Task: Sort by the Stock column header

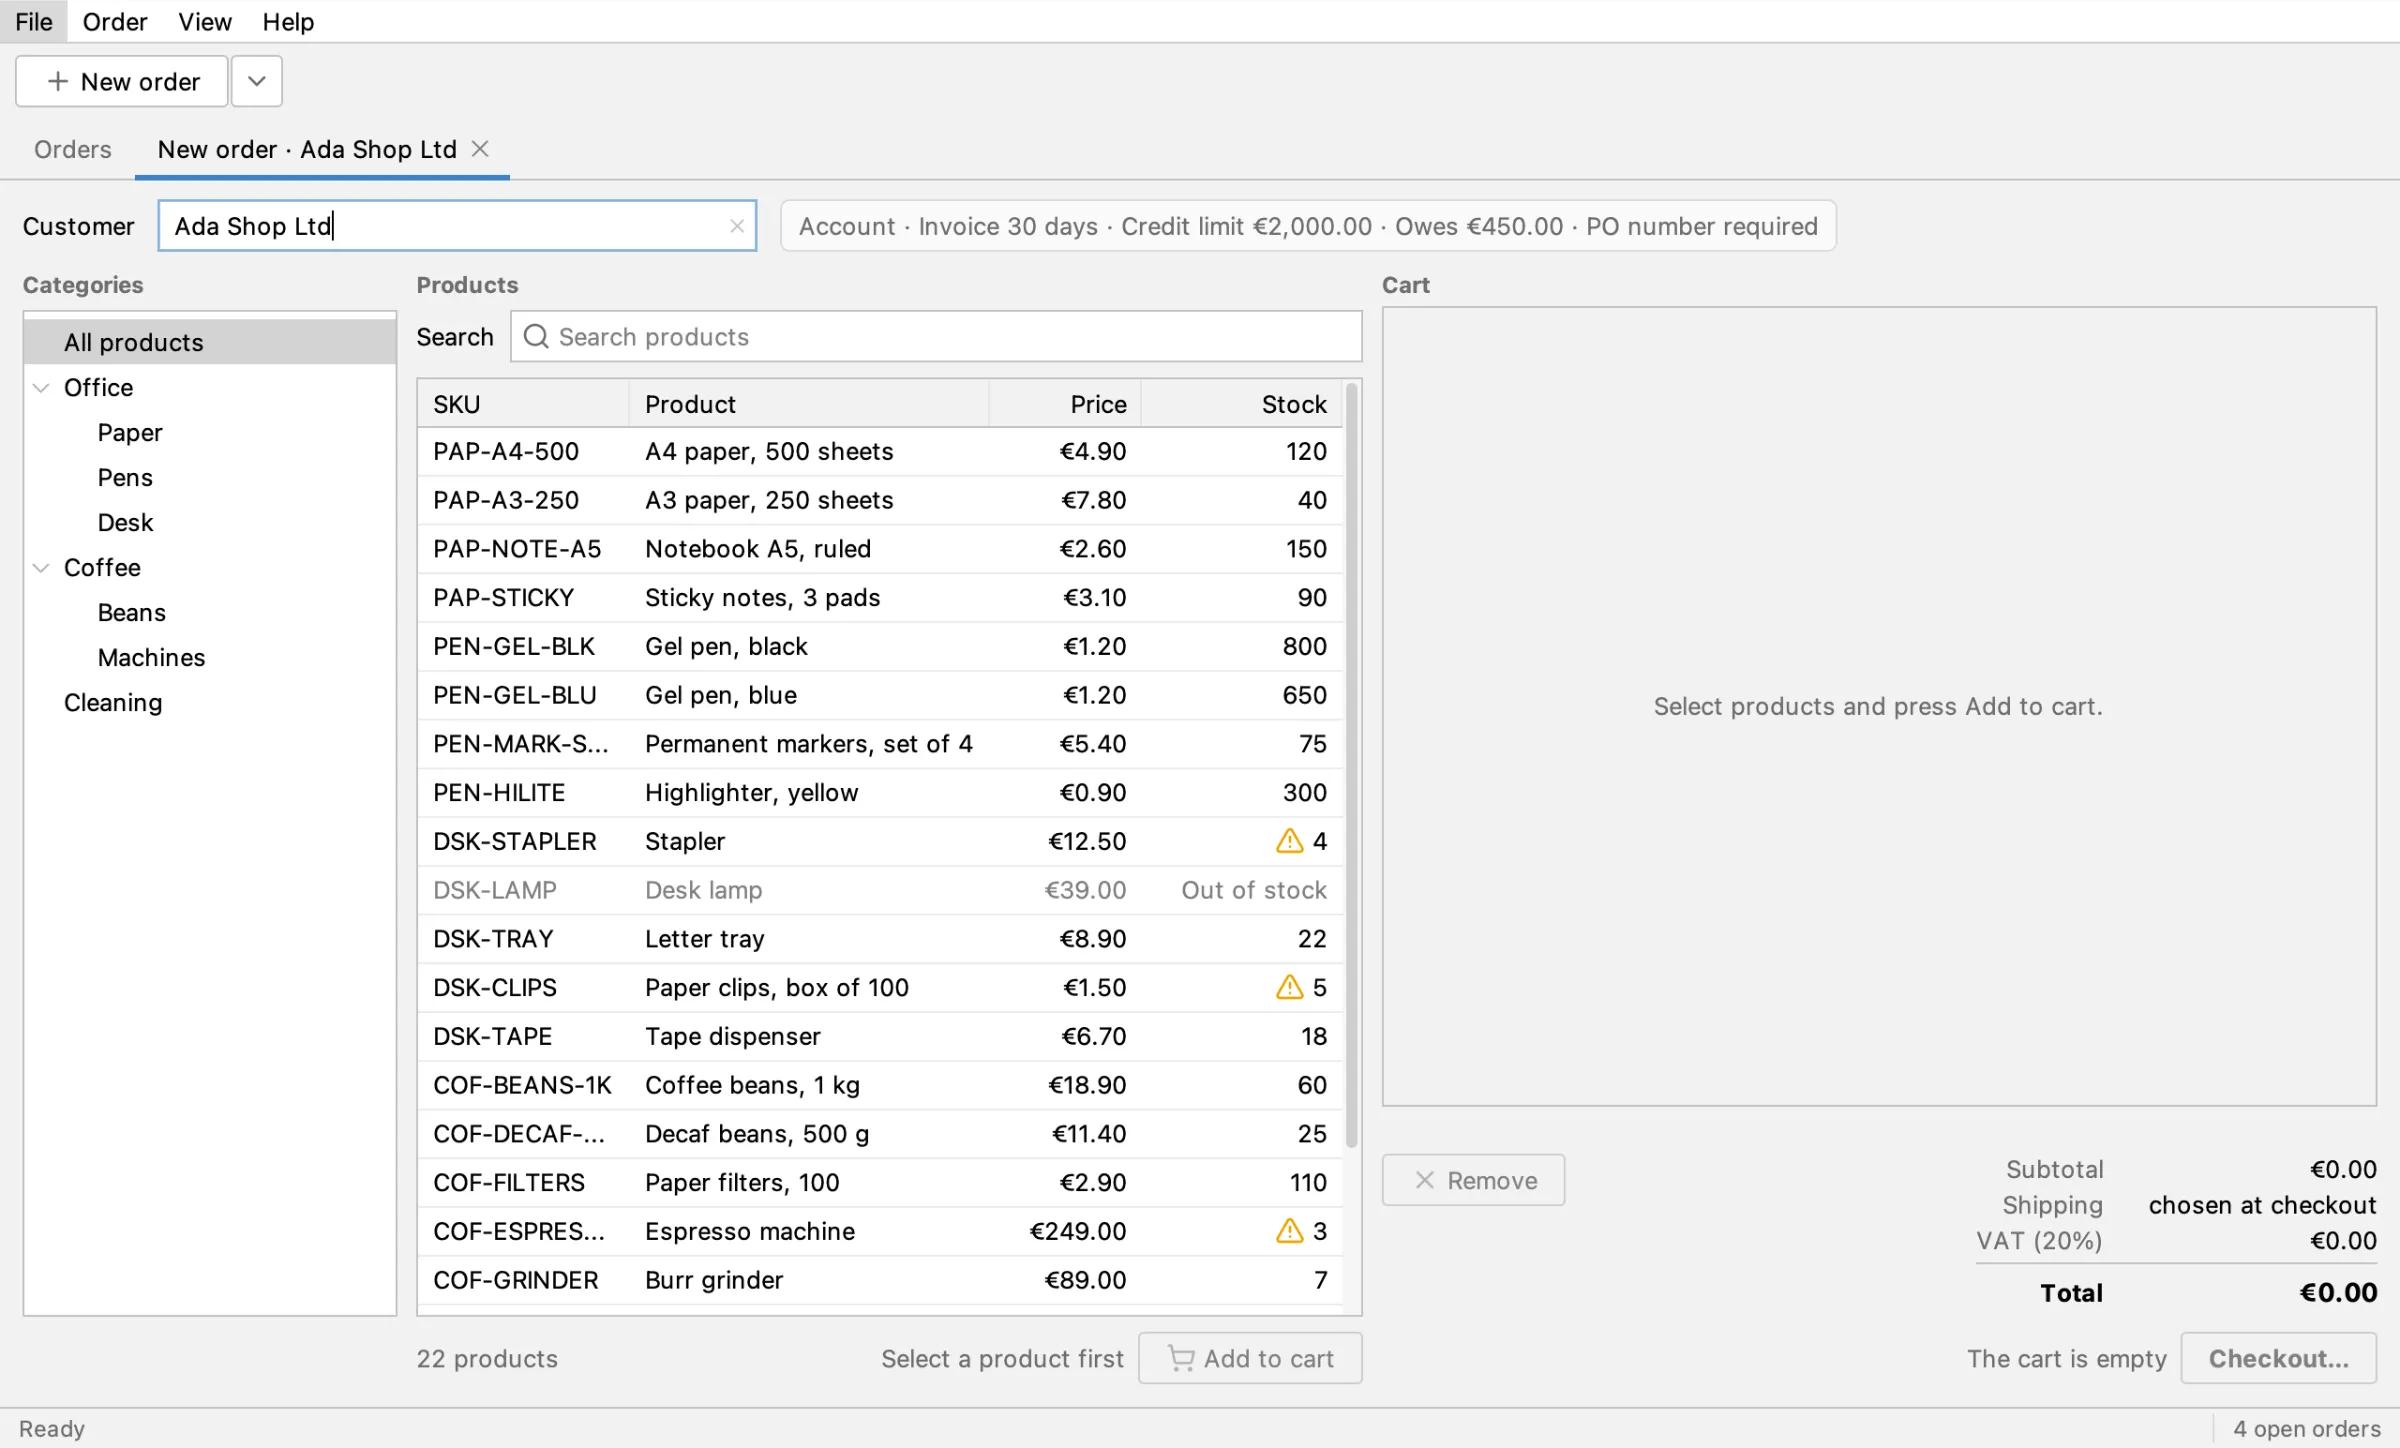Action: (x=1242, y=404)
